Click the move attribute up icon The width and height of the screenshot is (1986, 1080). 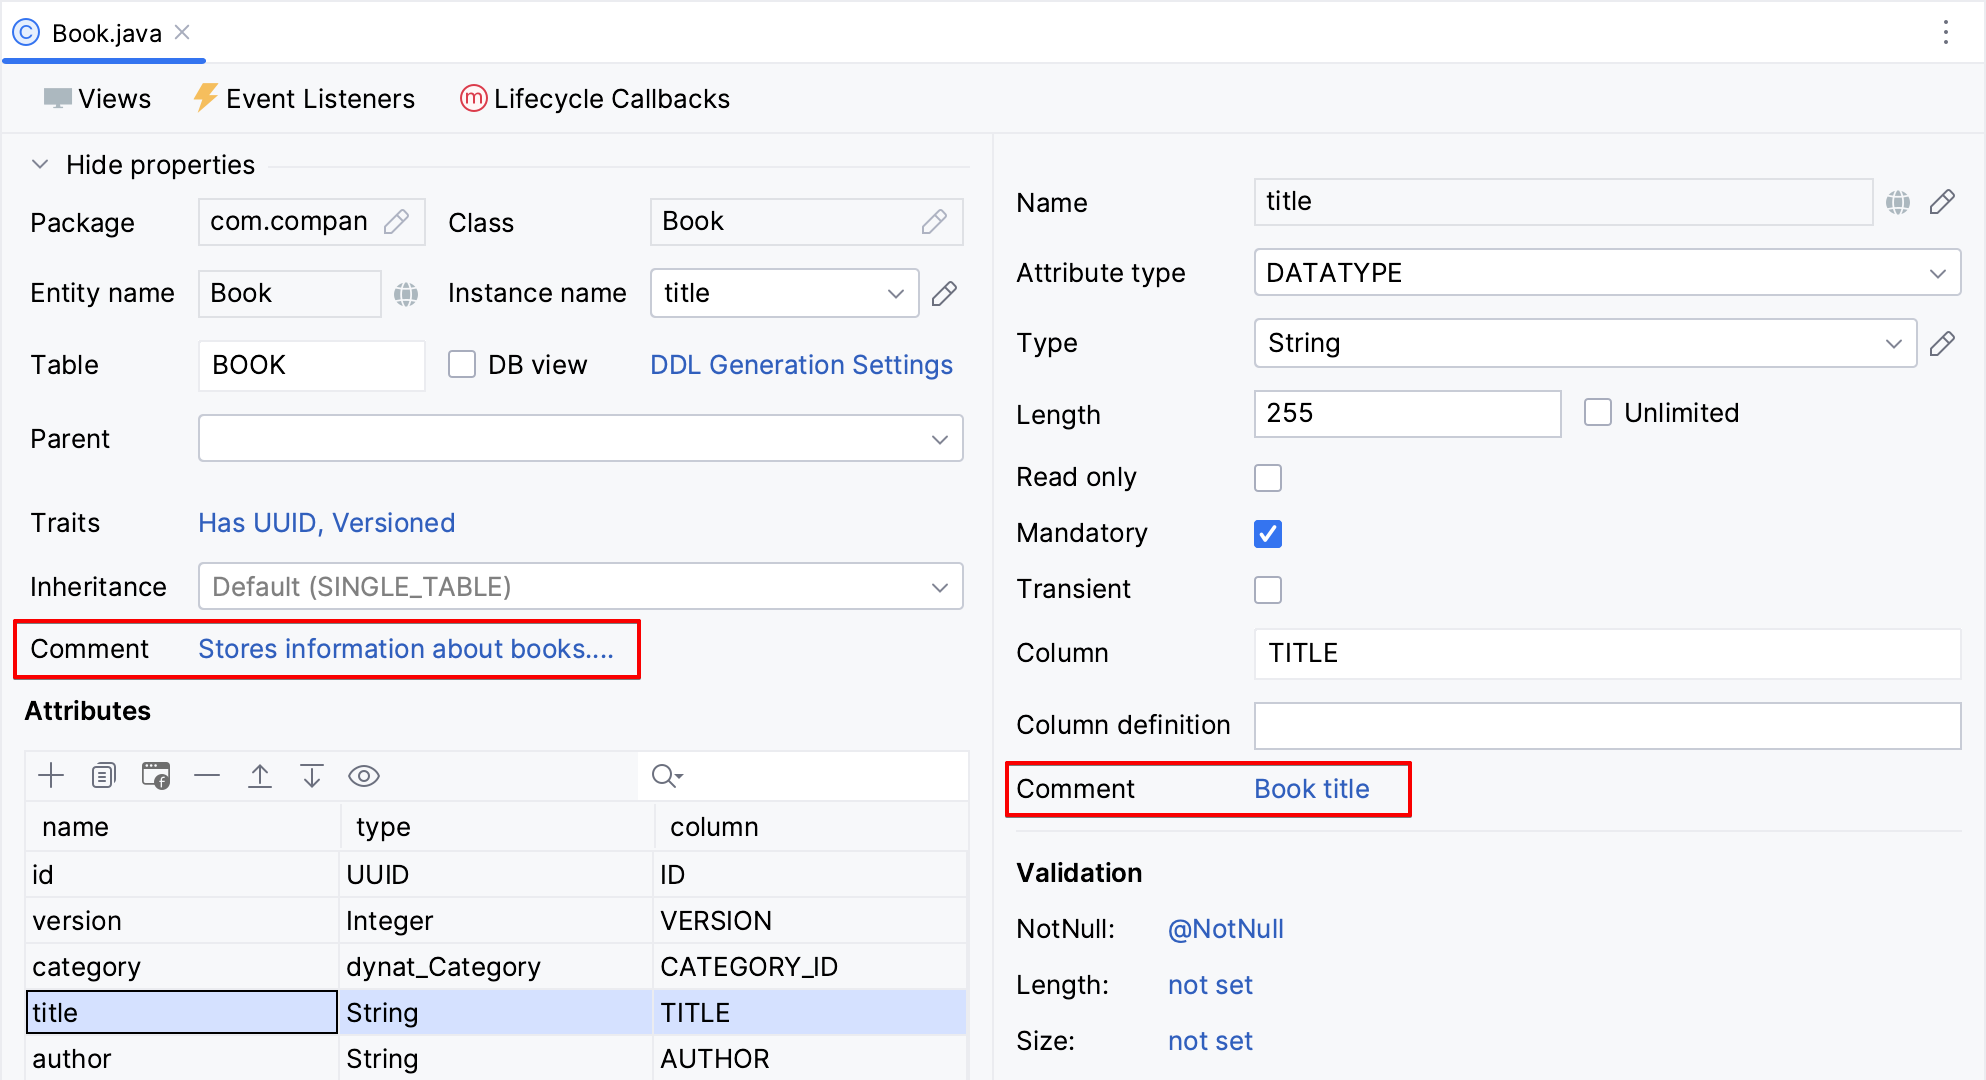point(259,773)
